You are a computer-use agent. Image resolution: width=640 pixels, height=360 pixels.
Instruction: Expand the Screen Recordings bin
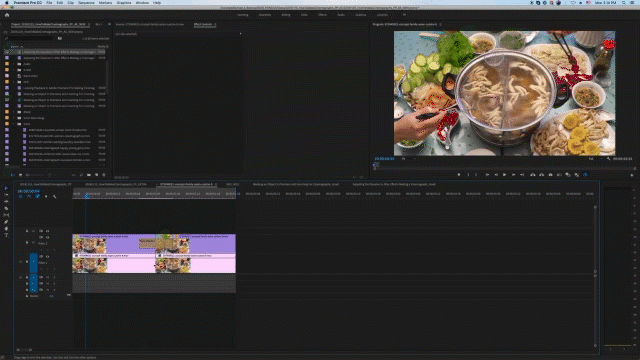pos(13,118)
